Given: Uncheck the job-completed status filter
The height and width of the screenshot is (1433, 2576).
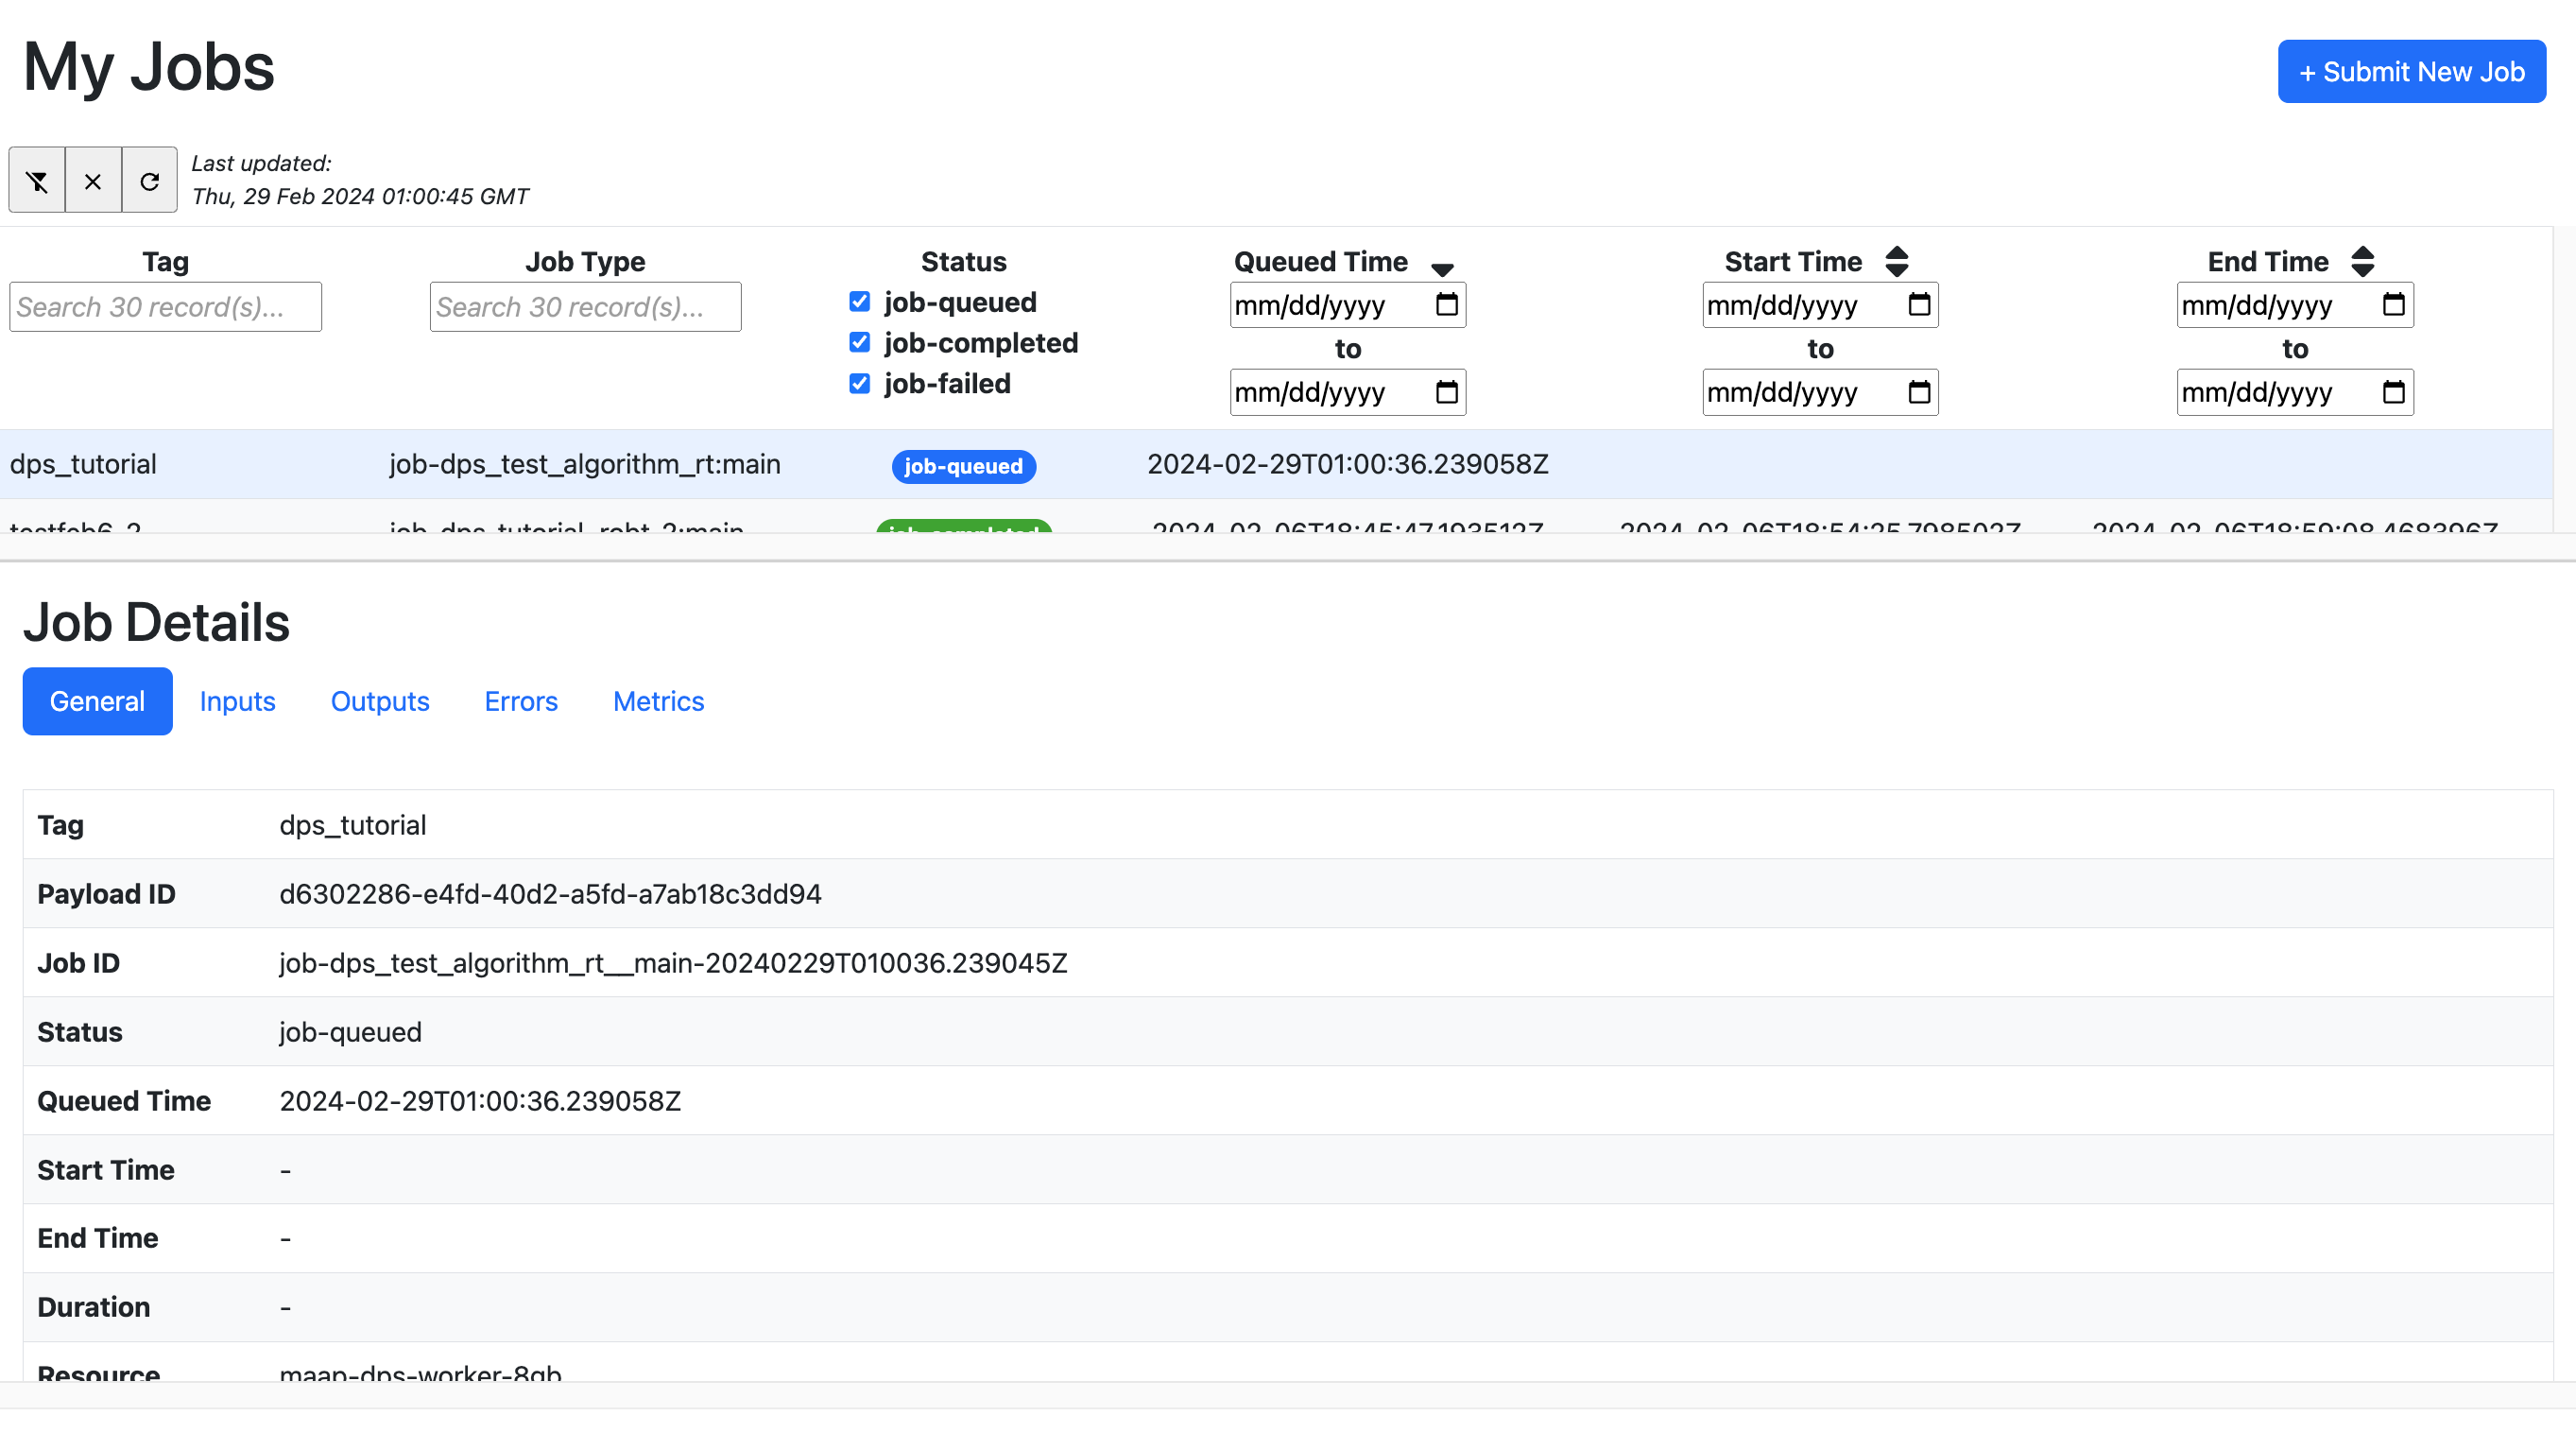Looking at the screenshot, I should tap(859, 342).
